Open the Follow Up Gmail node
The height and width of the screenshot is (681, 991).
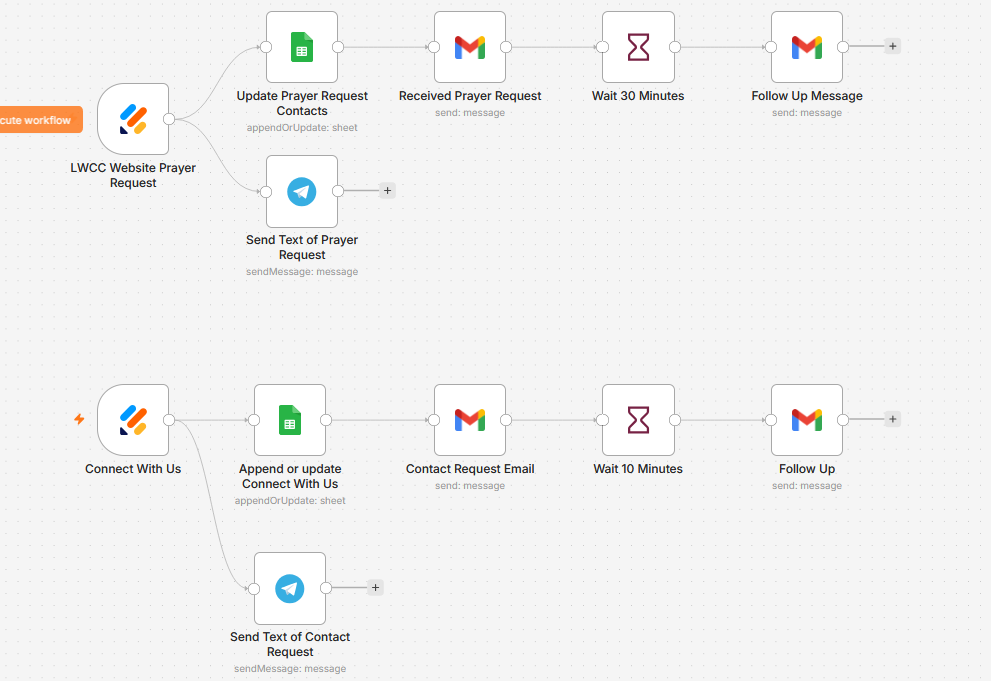click(806, 420)
